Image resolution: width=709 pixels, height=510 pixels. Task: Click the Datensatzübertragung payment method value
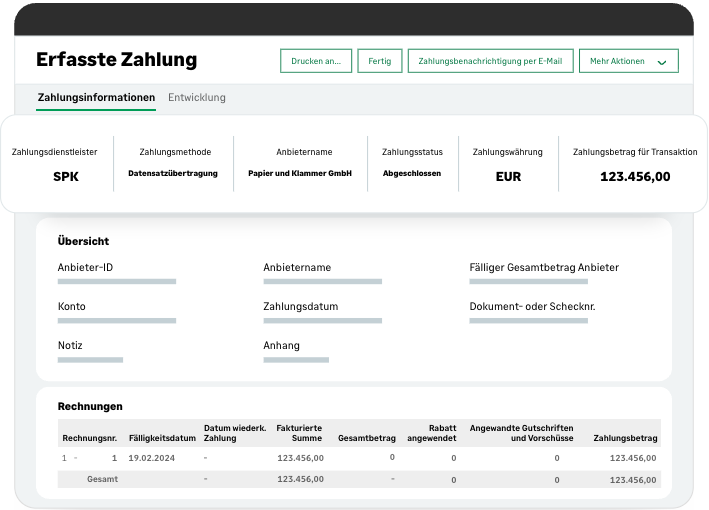[x=173, y=174]
